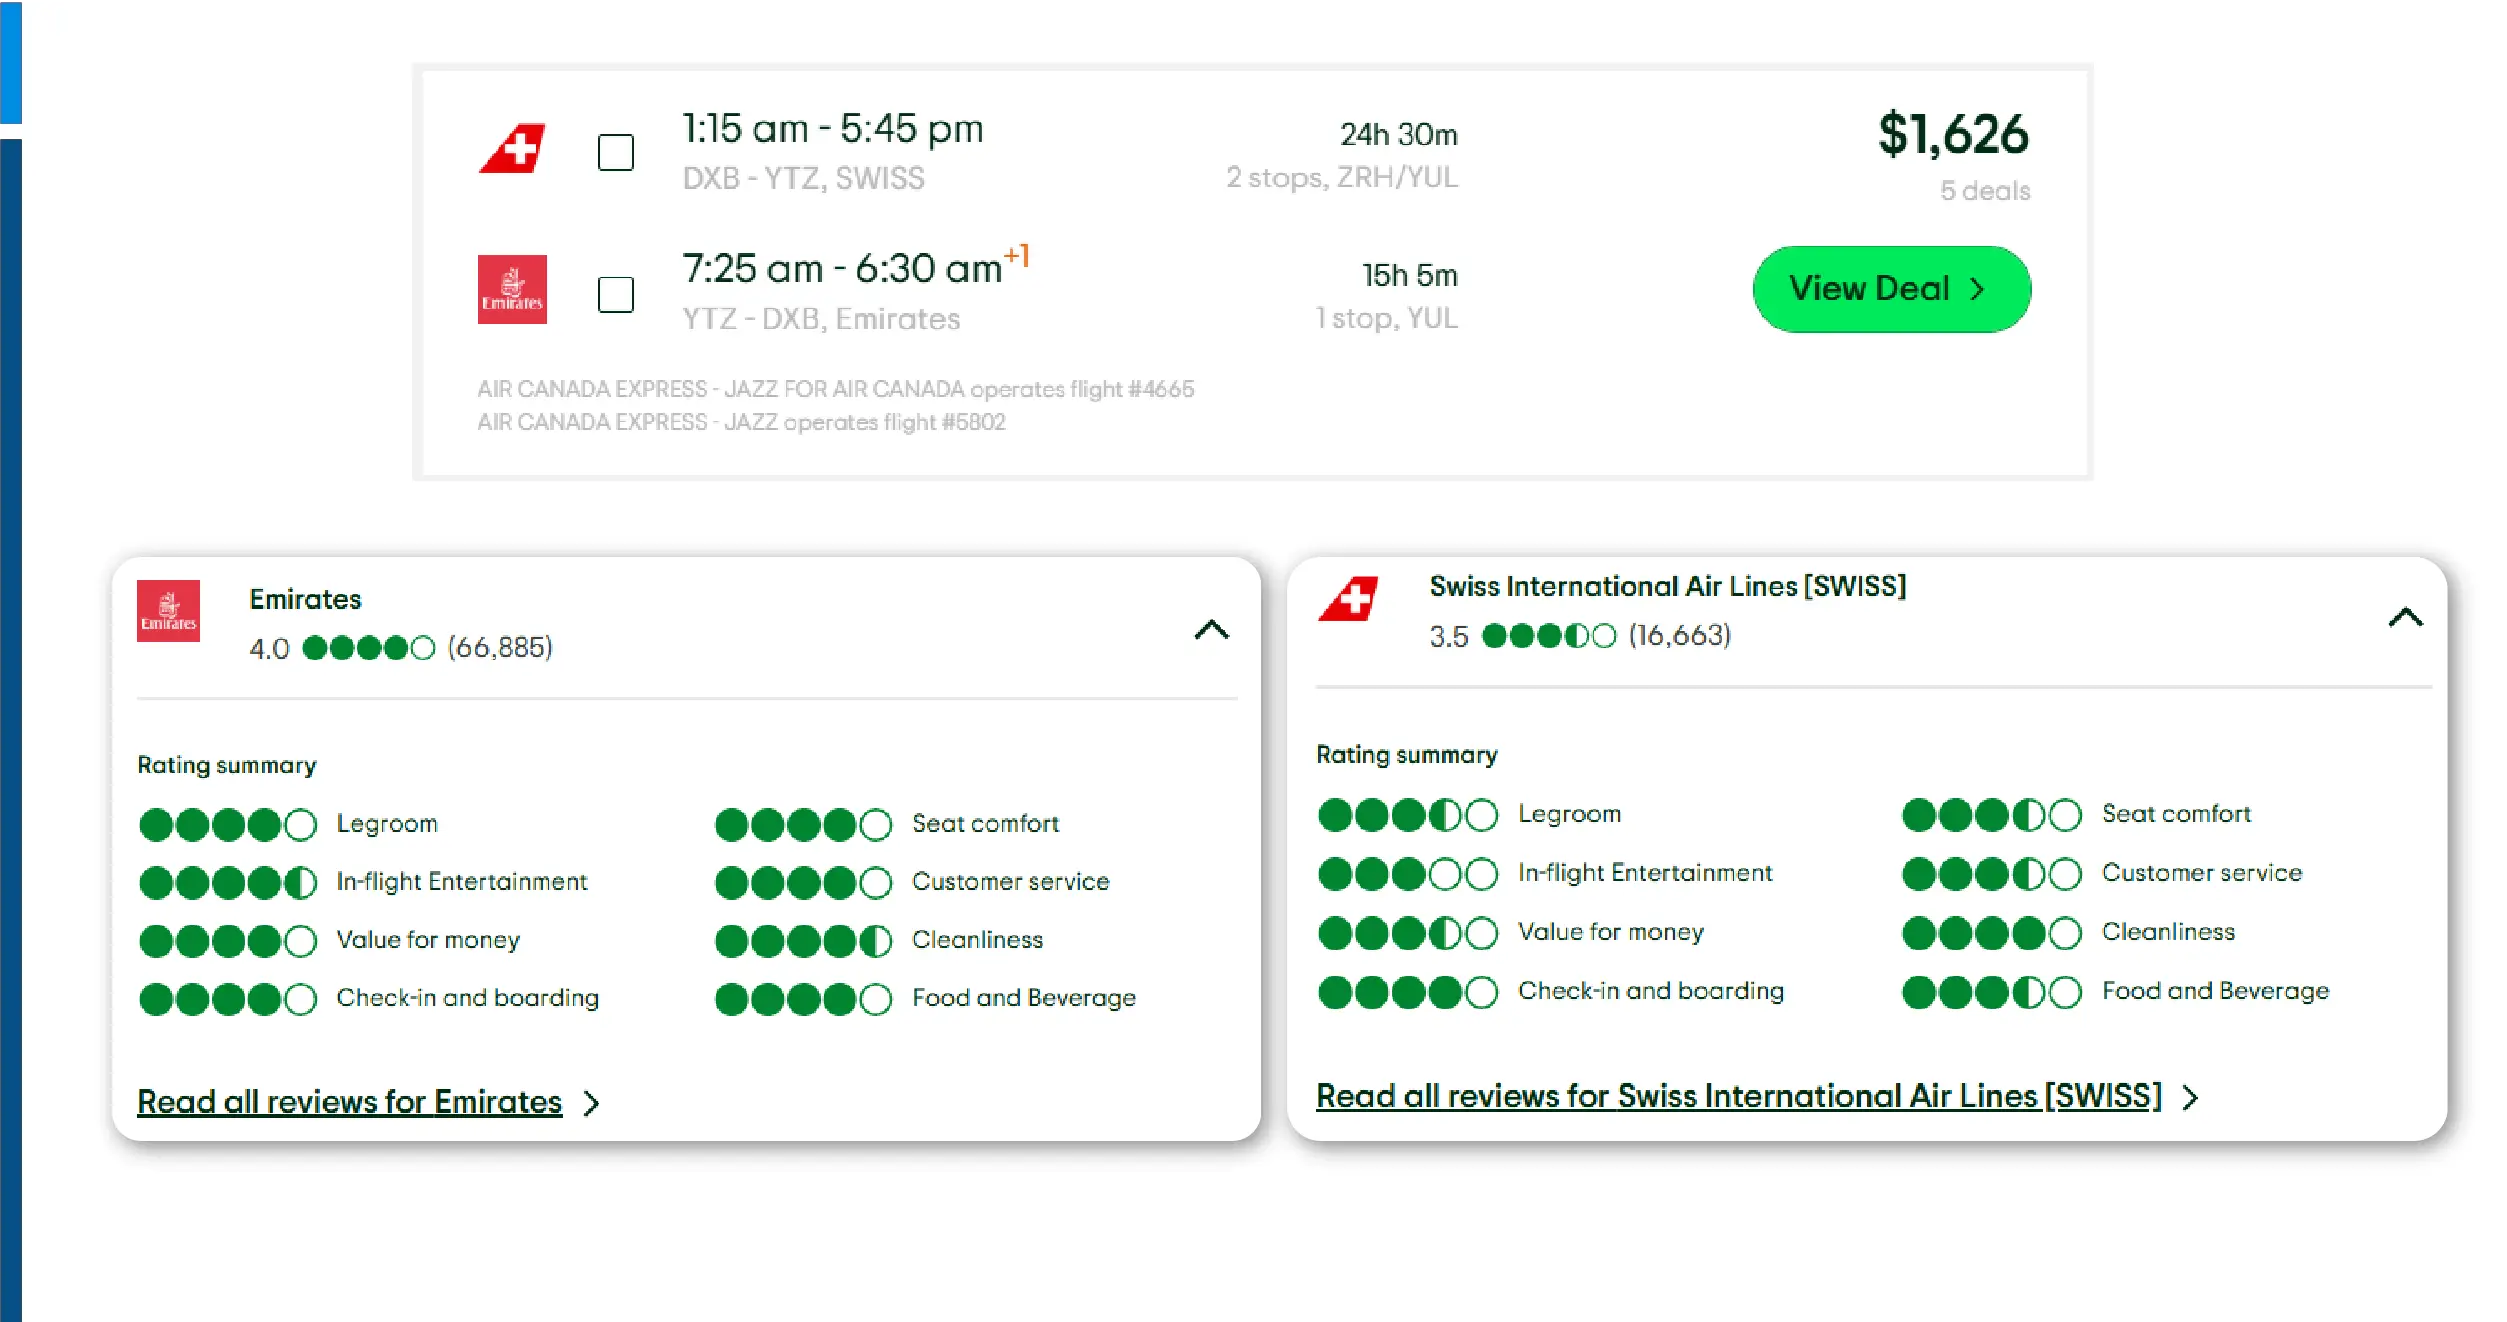Image resolution: width=2507 pixels, height=1322 pixels.
Task: Click the Emirates logo in the review card
Action: click(168, 611)
